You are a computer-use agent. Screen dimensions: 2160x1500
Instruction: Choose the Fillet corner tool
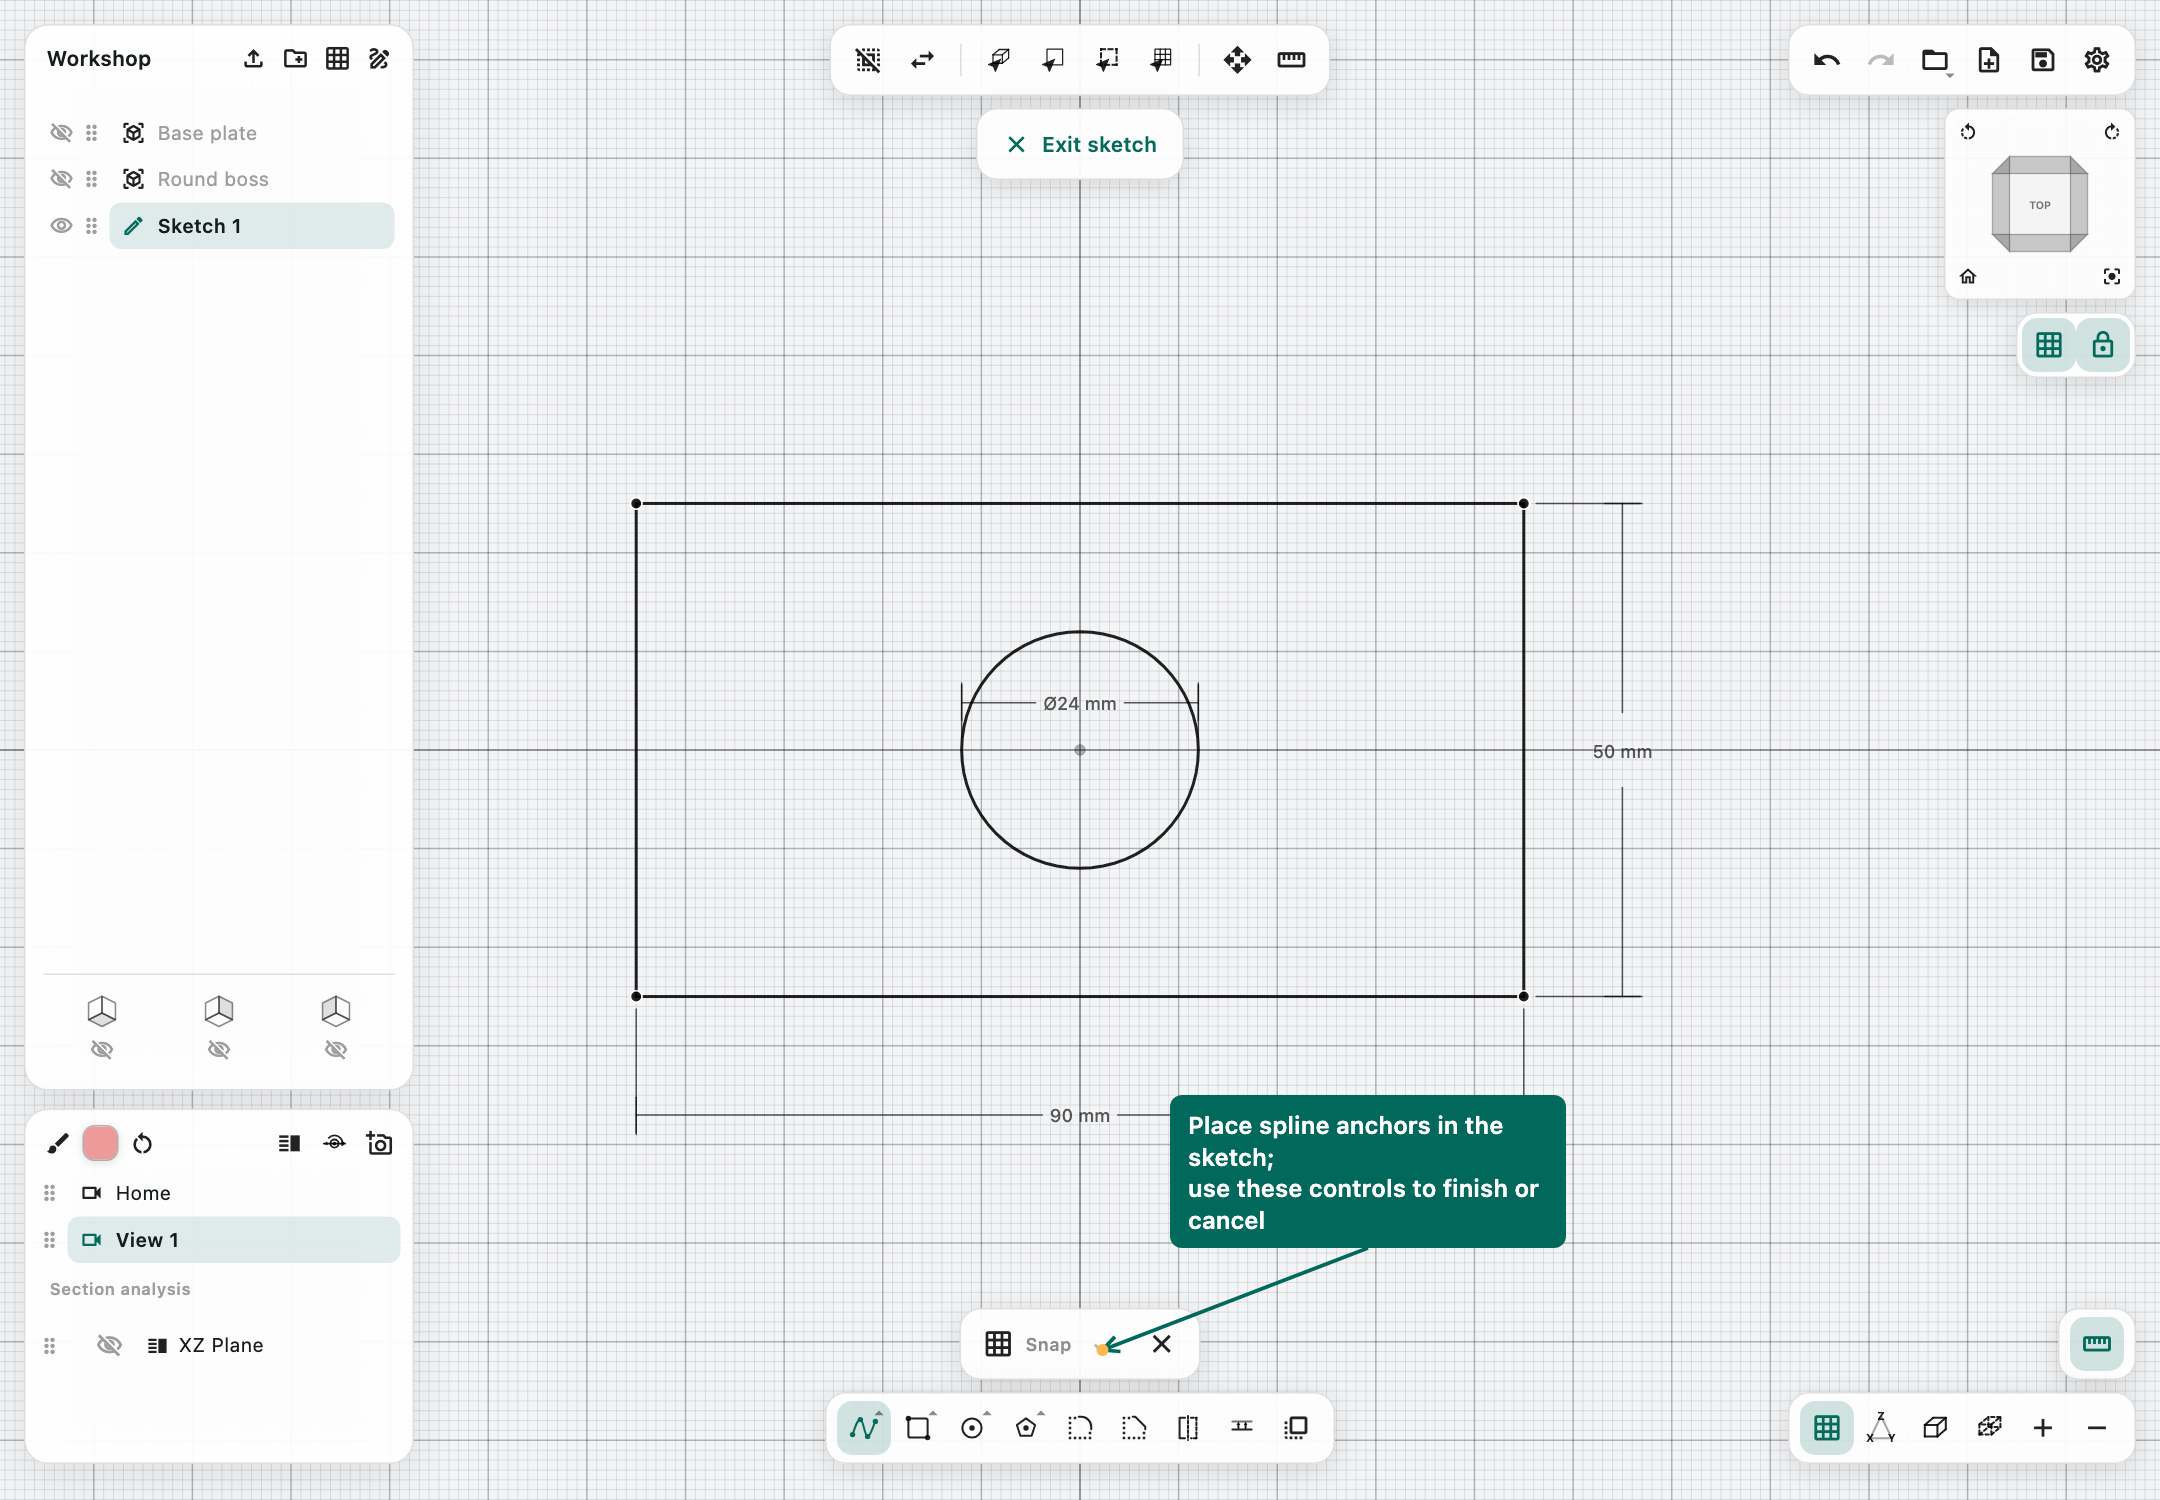click(1080, 1427)
